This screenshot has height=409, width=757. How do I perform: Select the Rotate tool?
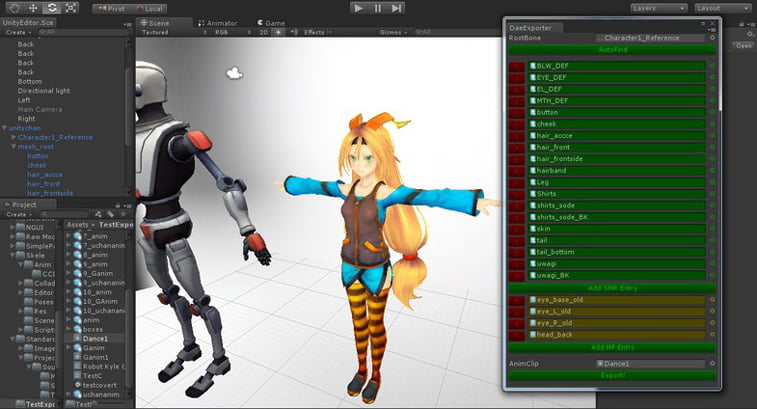52,8
